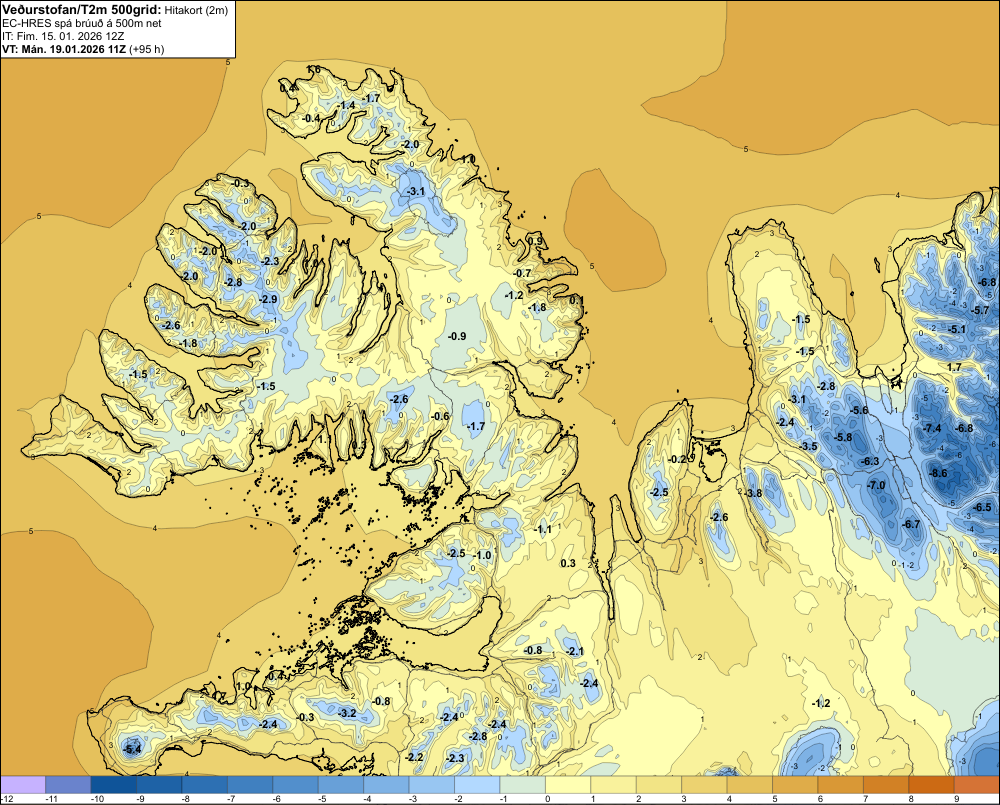Select the coldest reading -8.6

938,473
